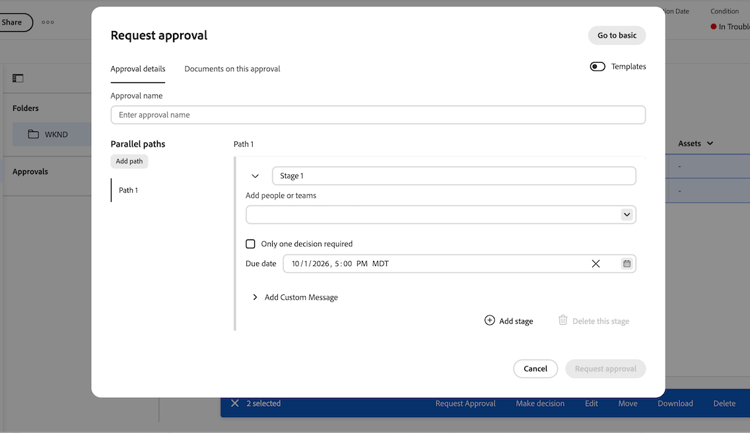Select Path 1 in parallel paths list
The width and height of the screenshot is (750, 433).
pos(128,190)
